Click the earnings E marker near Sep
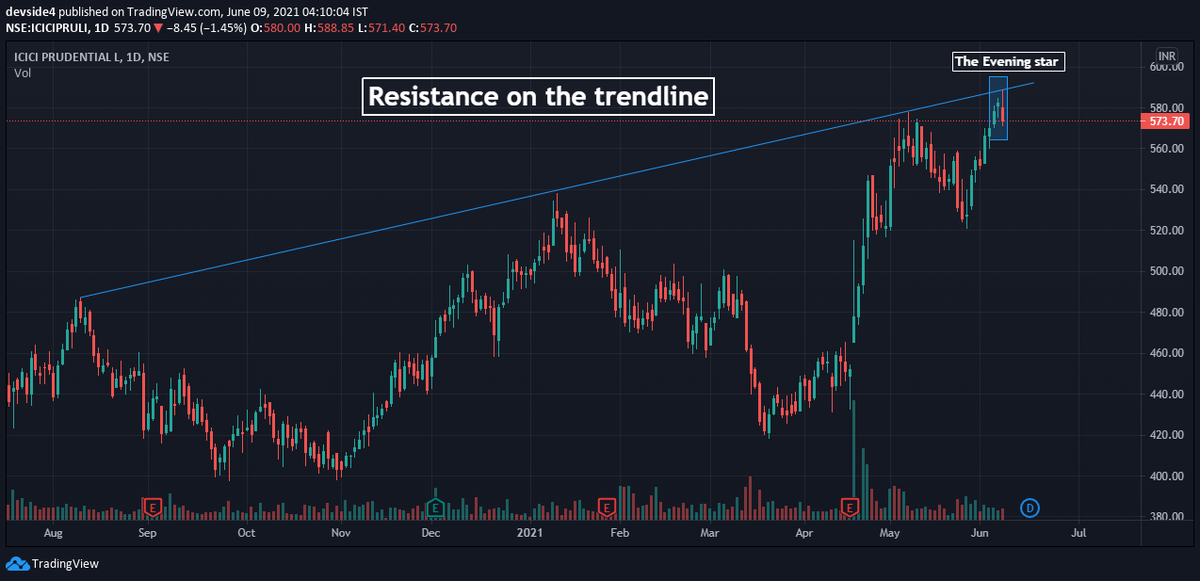The width and height of the screenshot is (1200, 581). pos(153,507)
